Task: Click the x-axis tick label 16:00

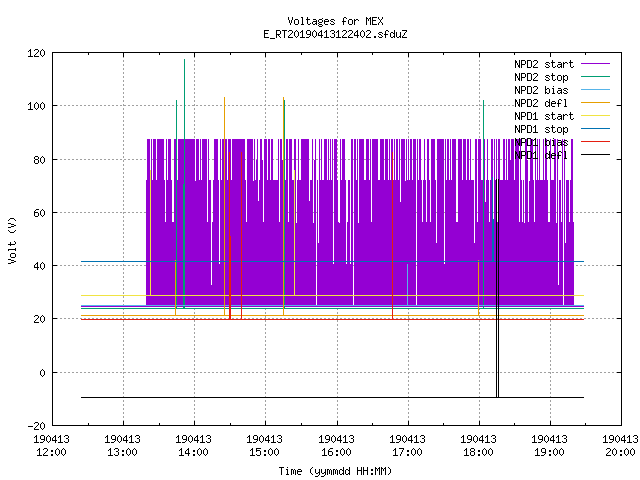Action: 336,452
